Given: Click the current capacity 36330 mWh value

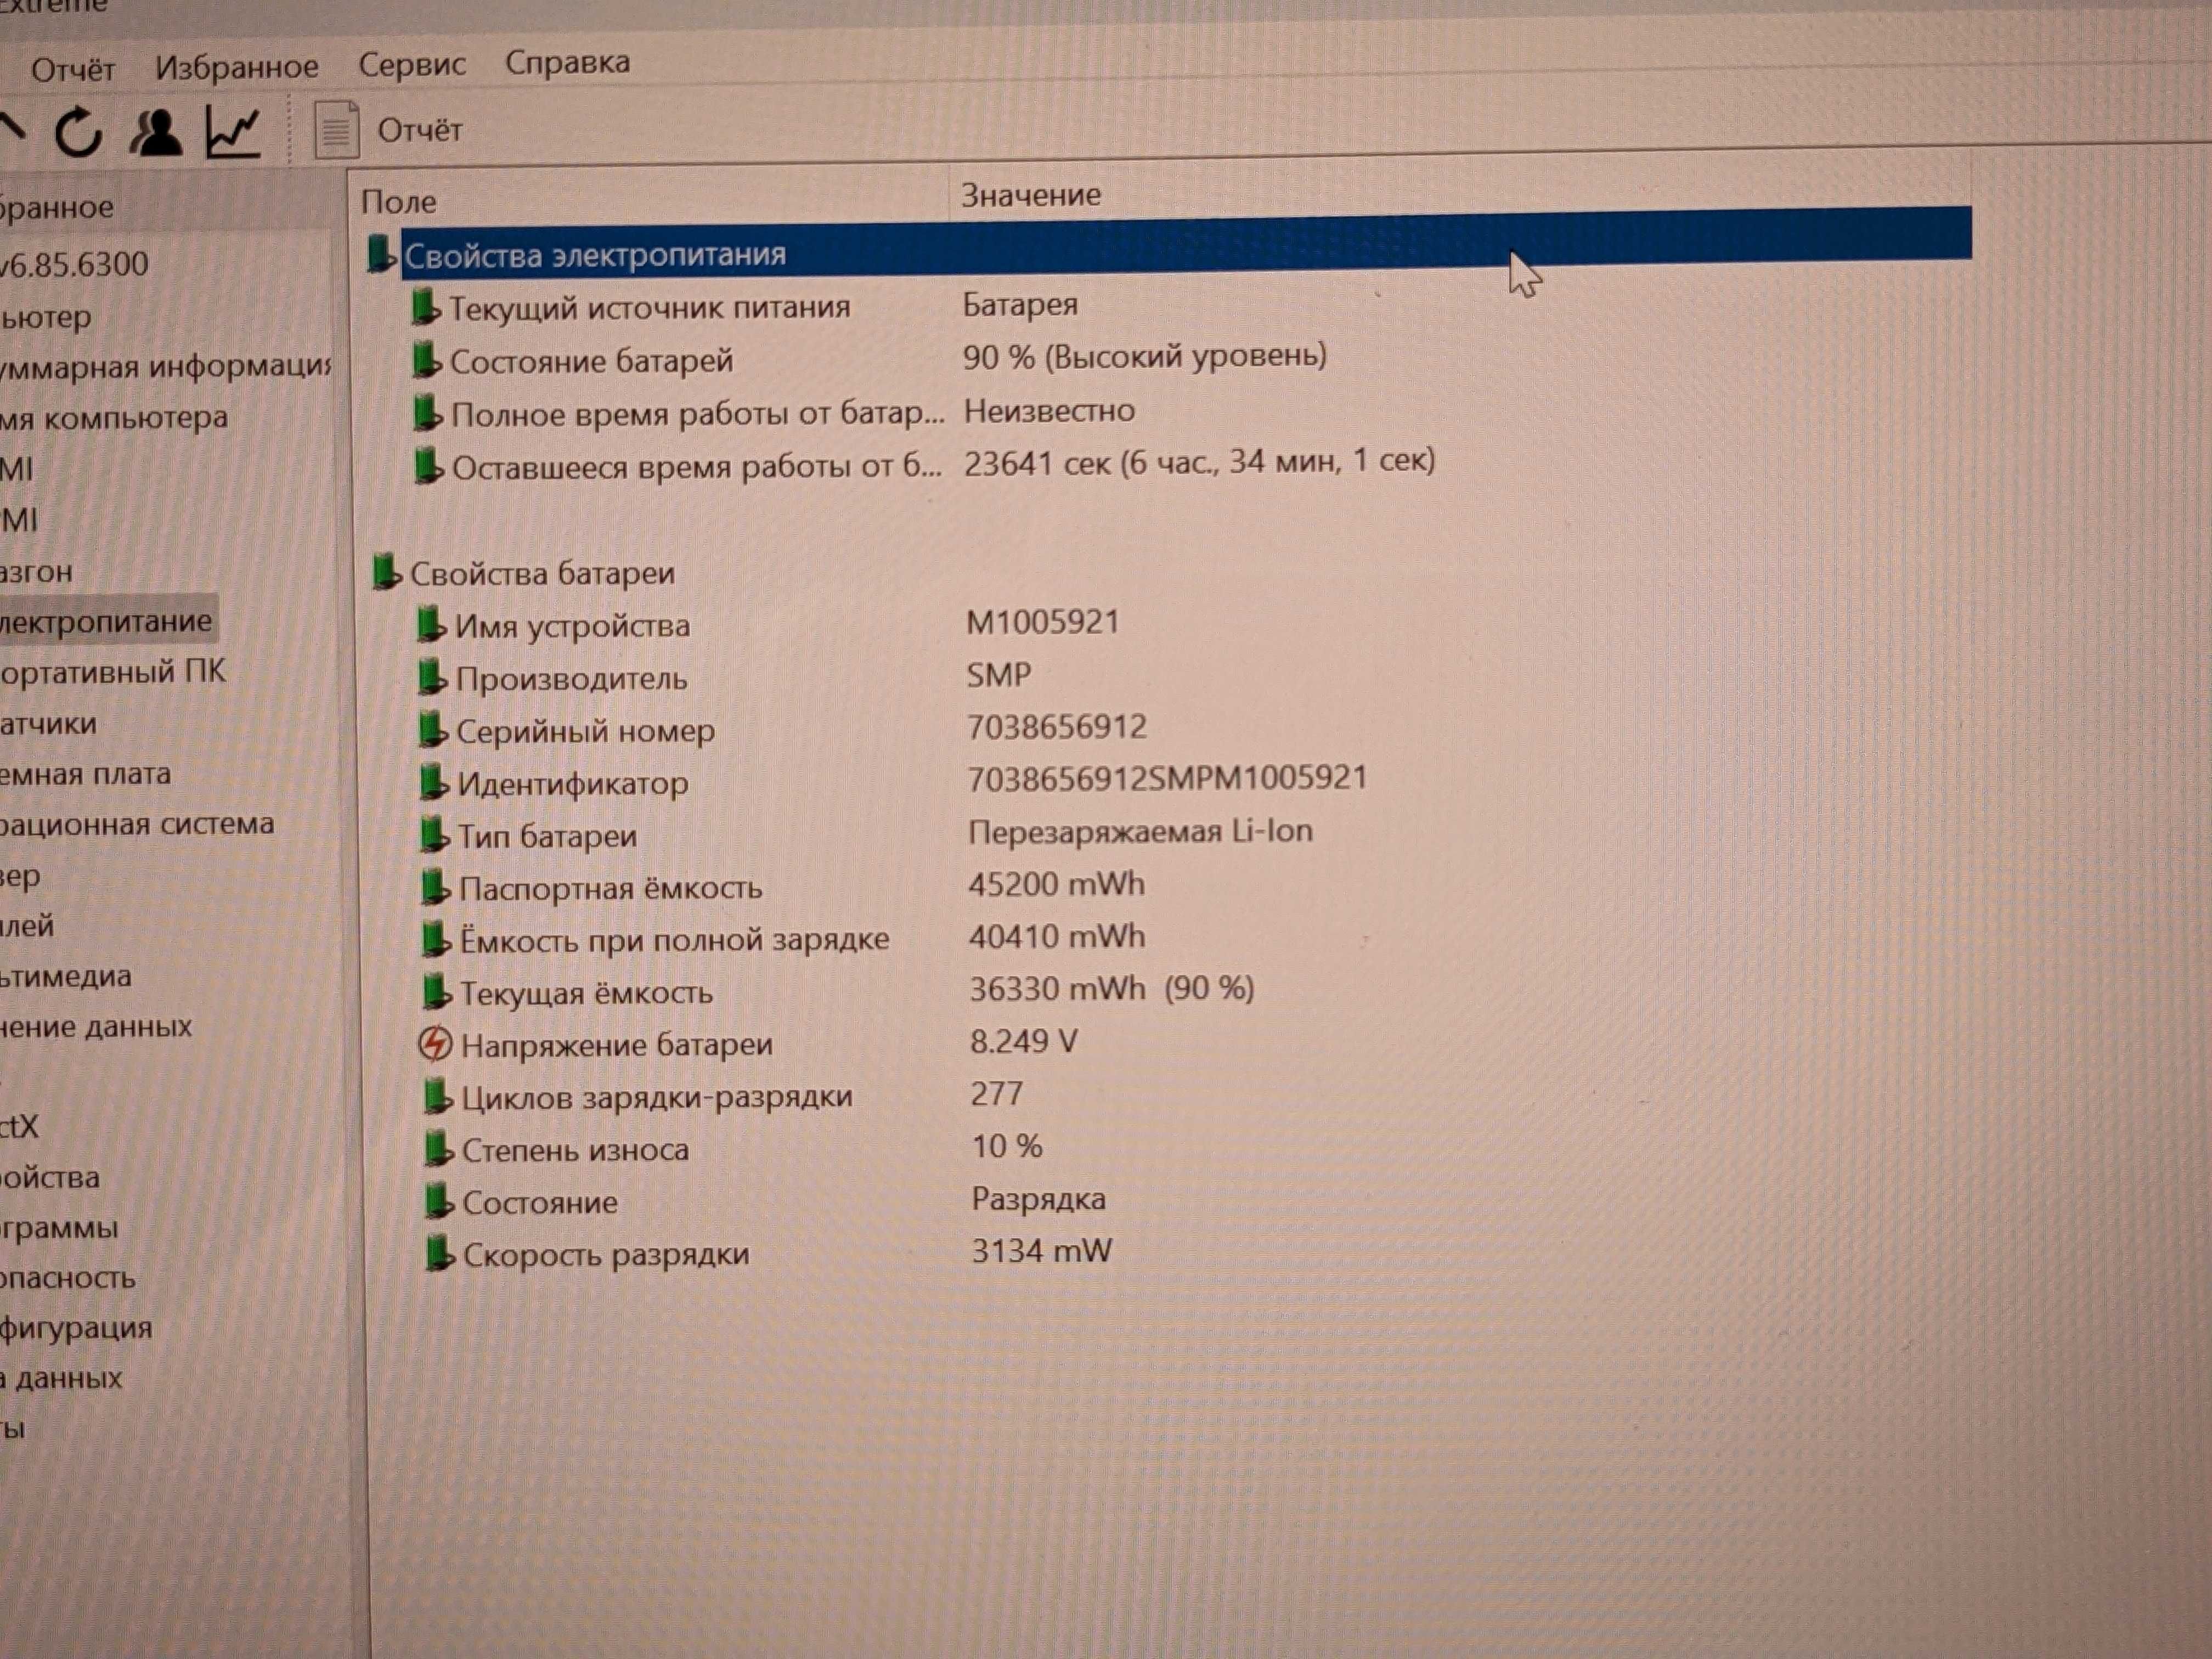Looking at the screenshot, I should click(x=1112, y=989).
